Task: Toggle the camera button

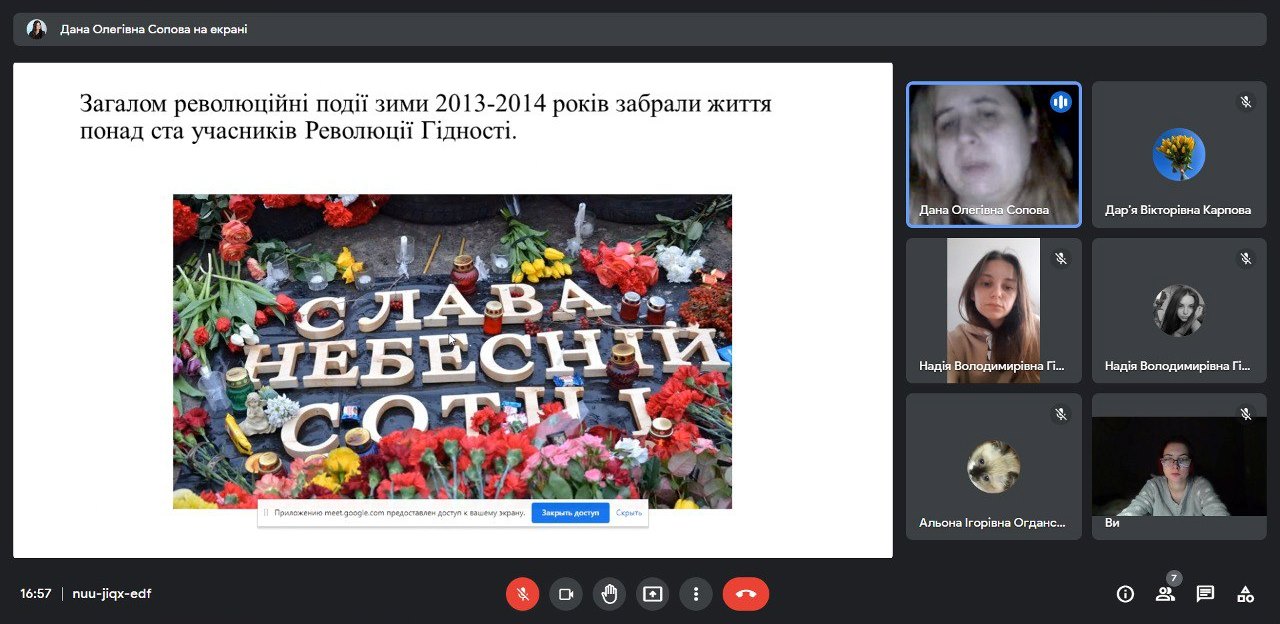Action: (565, 594)
